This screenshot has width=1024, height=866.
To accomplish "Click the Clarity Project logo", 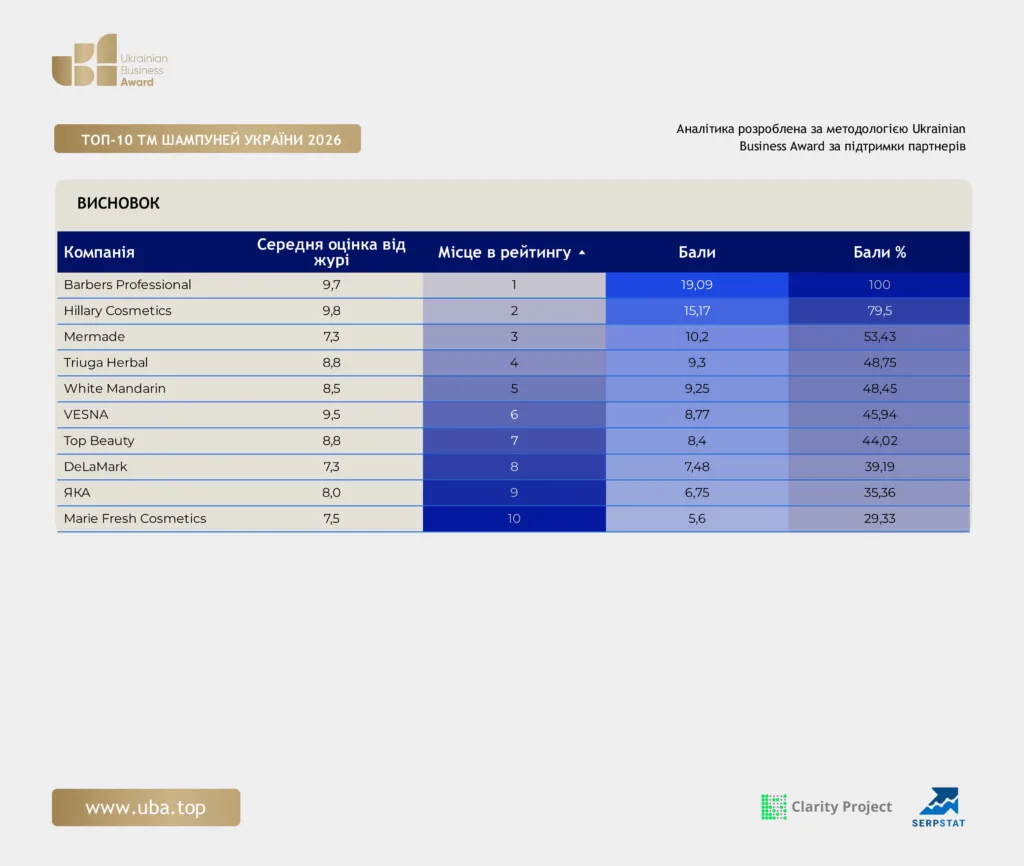I will pos(826,807).
